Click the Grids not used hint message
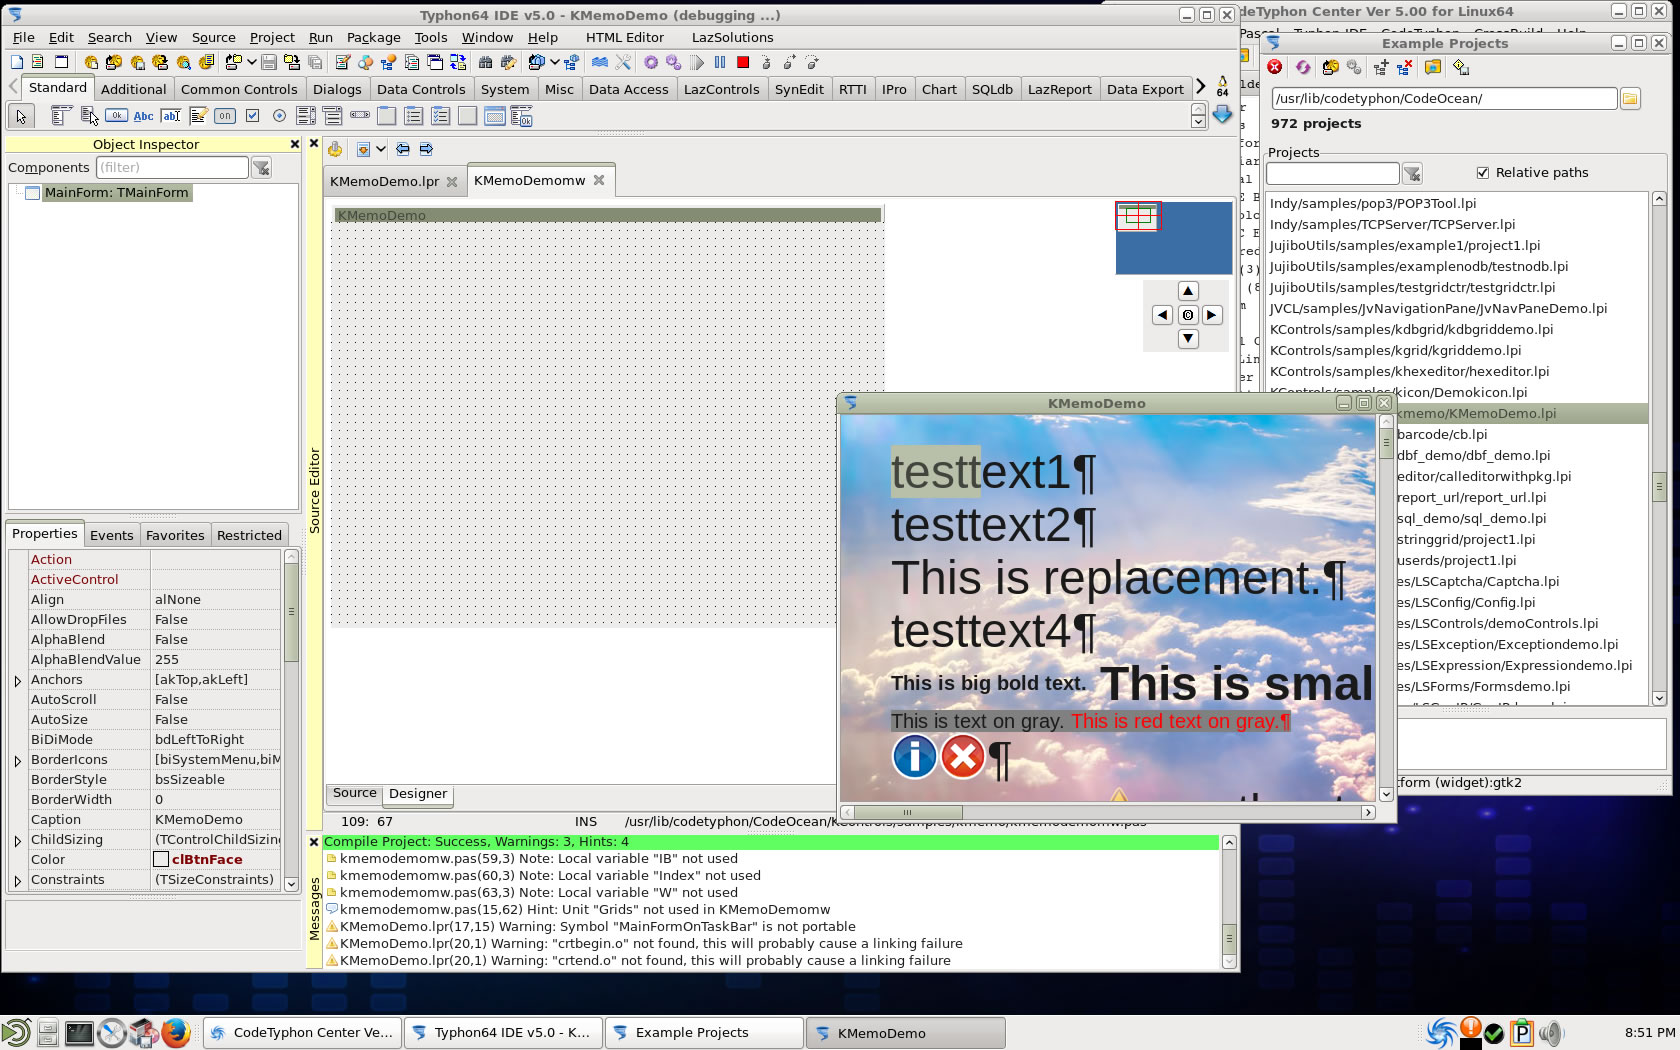The height and width of the screenshot is (1050, 1680). coord(585,910)
